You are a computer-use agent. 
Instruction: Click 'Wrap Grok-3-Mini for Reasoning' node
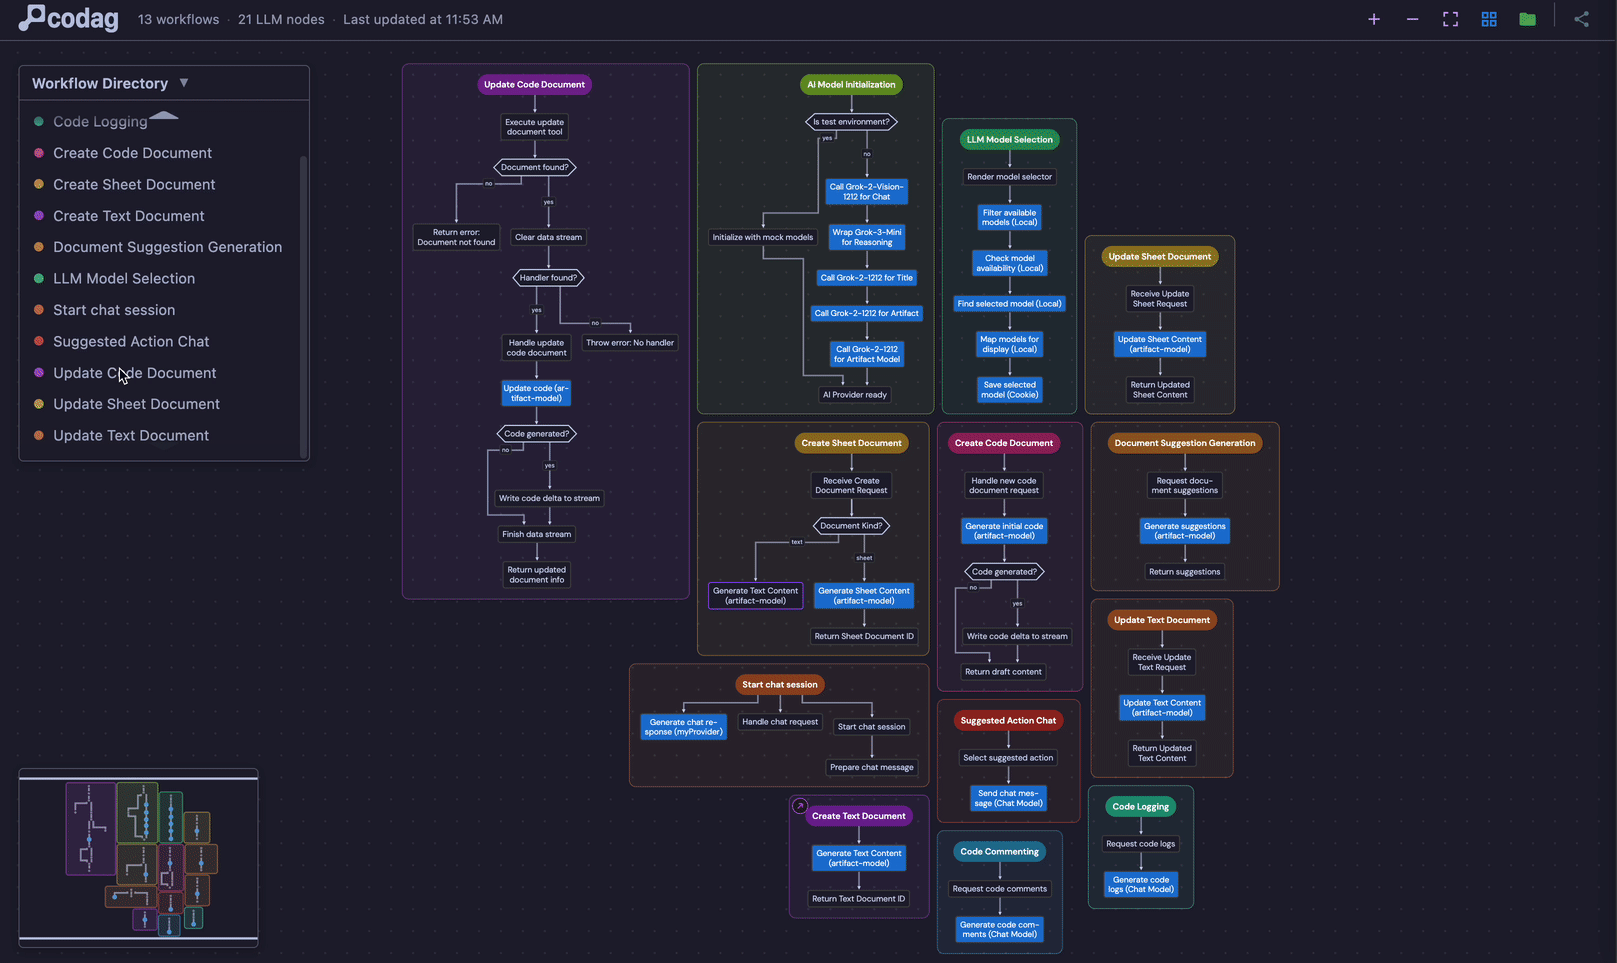tap(867, 237)
